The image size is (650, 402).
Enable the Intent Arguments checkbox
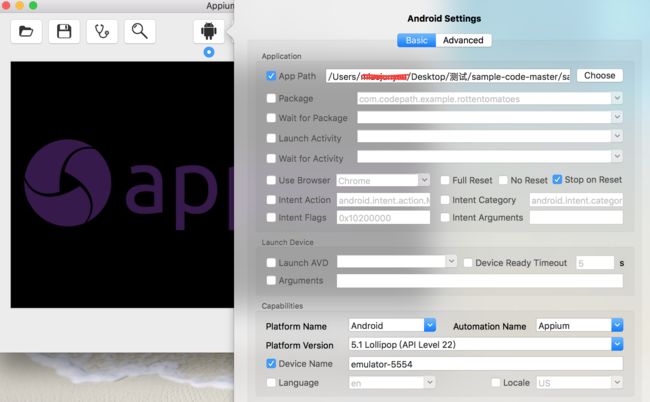[x=445, y=218]
